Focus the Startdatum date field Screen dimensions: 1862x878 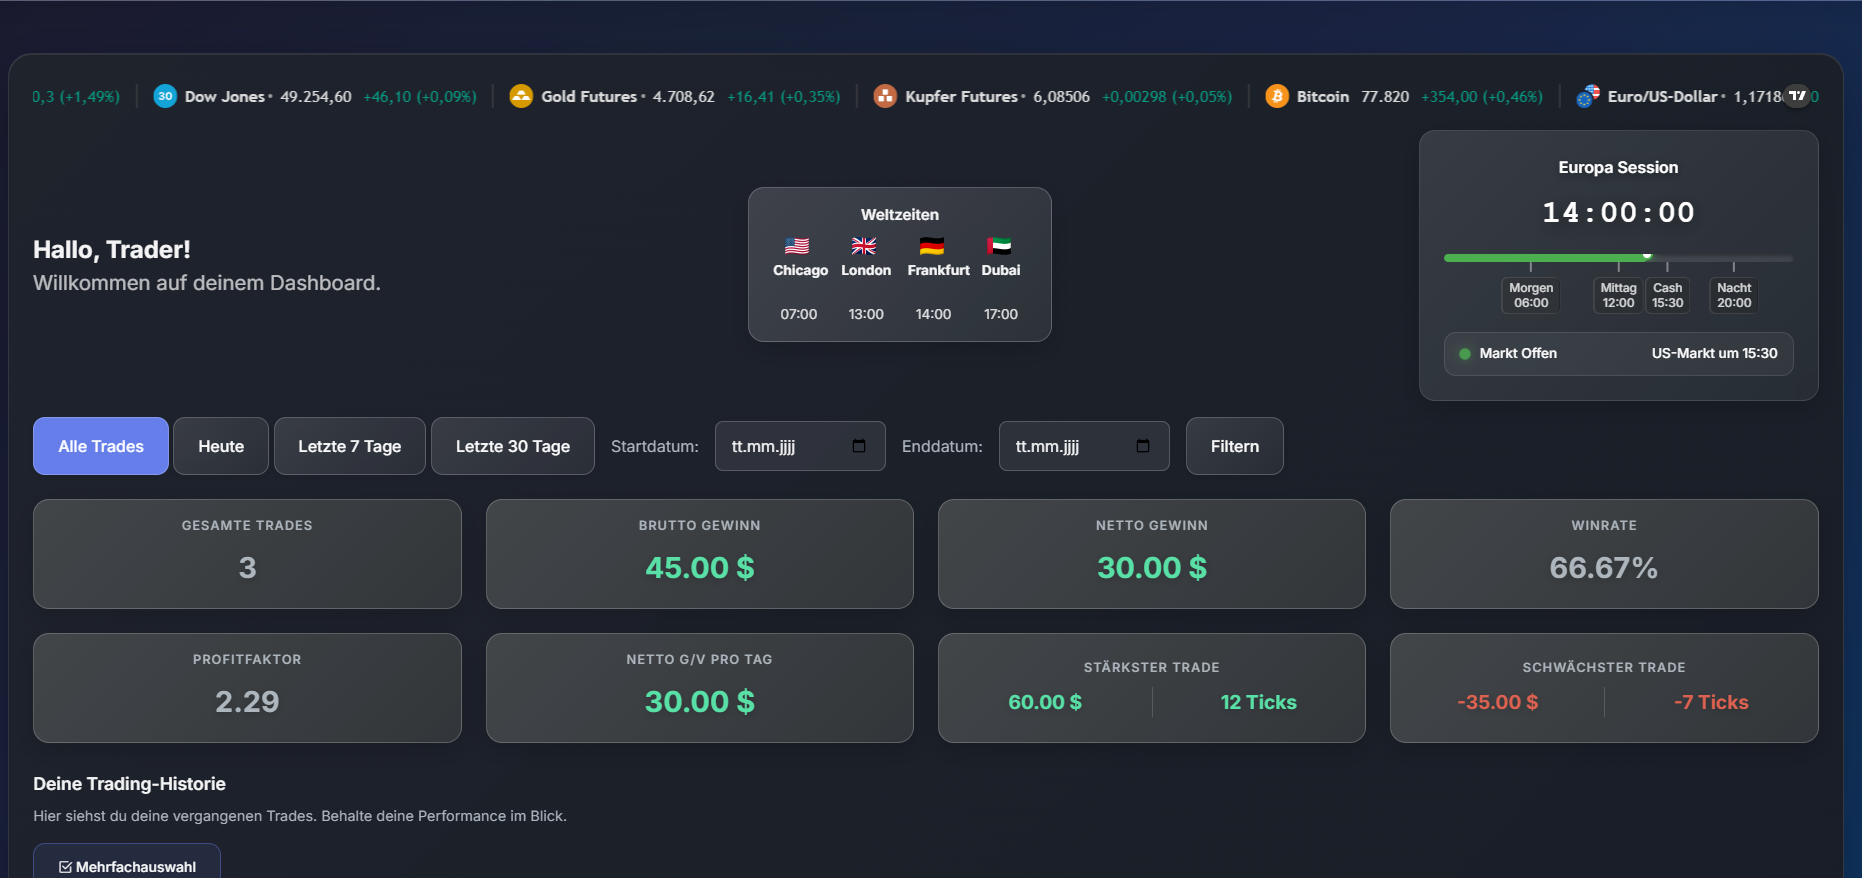pyautogui.click(x=800, y=446)
